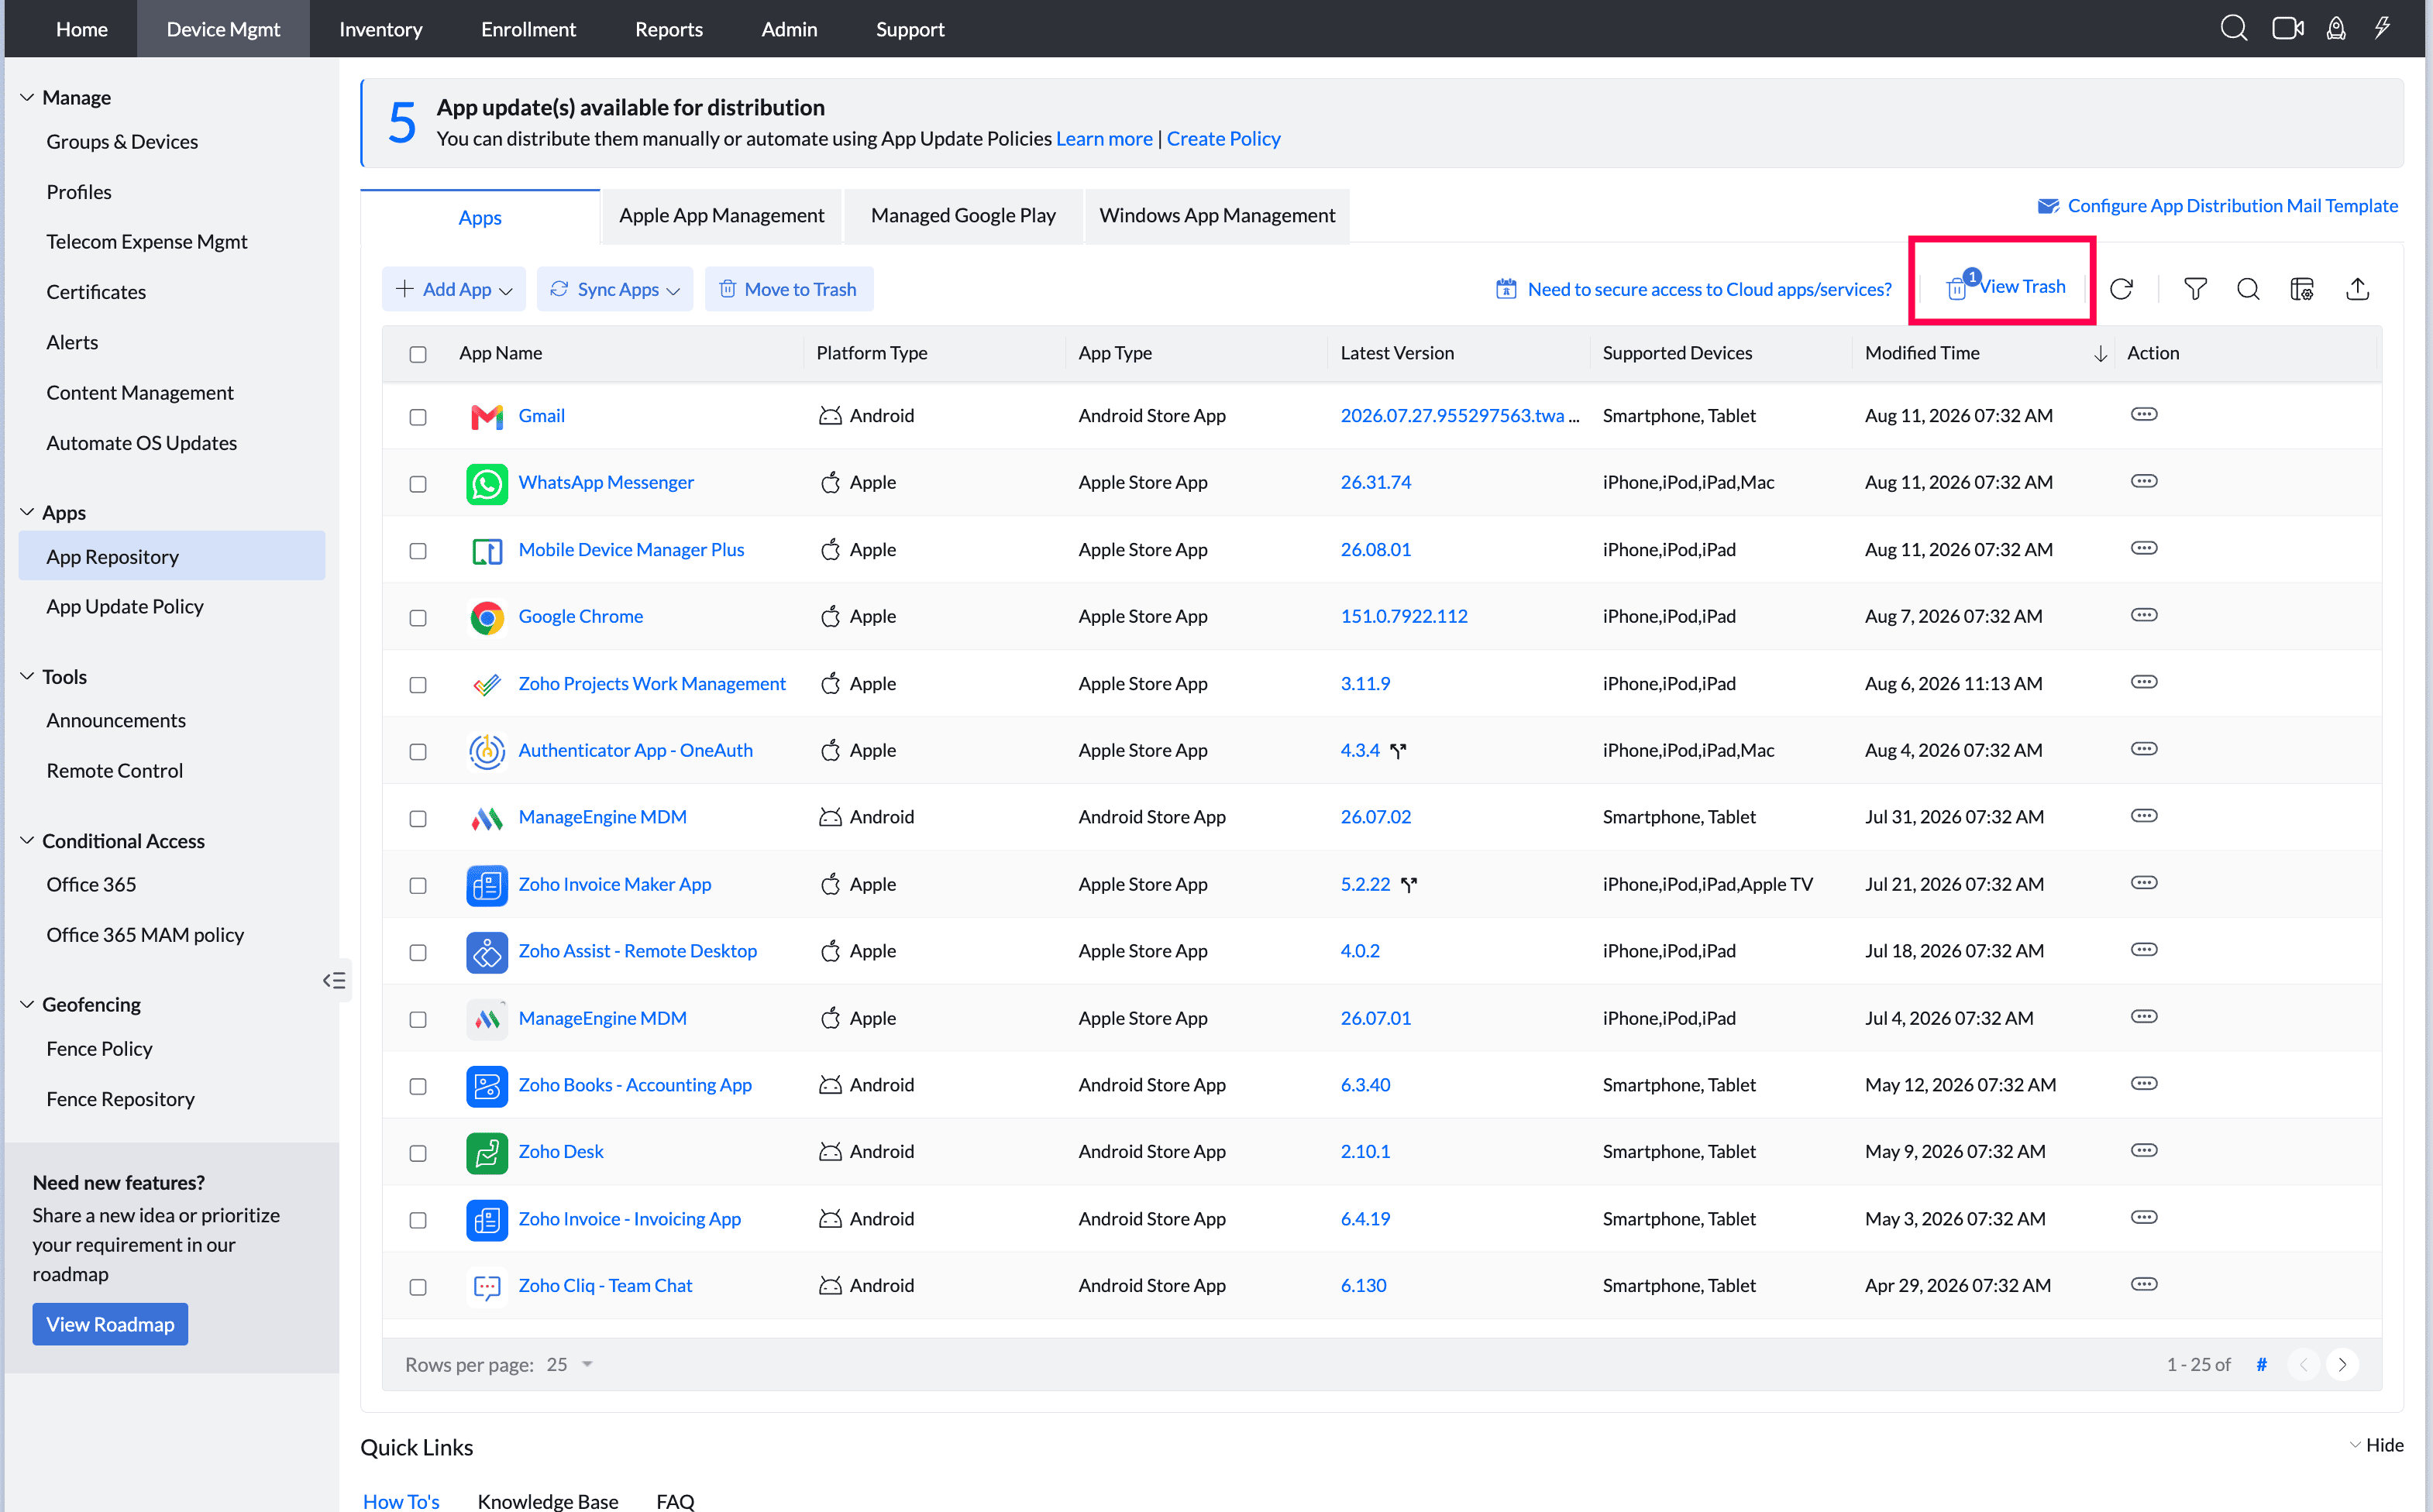Change rows per page dropdown

click(570, 1364)
